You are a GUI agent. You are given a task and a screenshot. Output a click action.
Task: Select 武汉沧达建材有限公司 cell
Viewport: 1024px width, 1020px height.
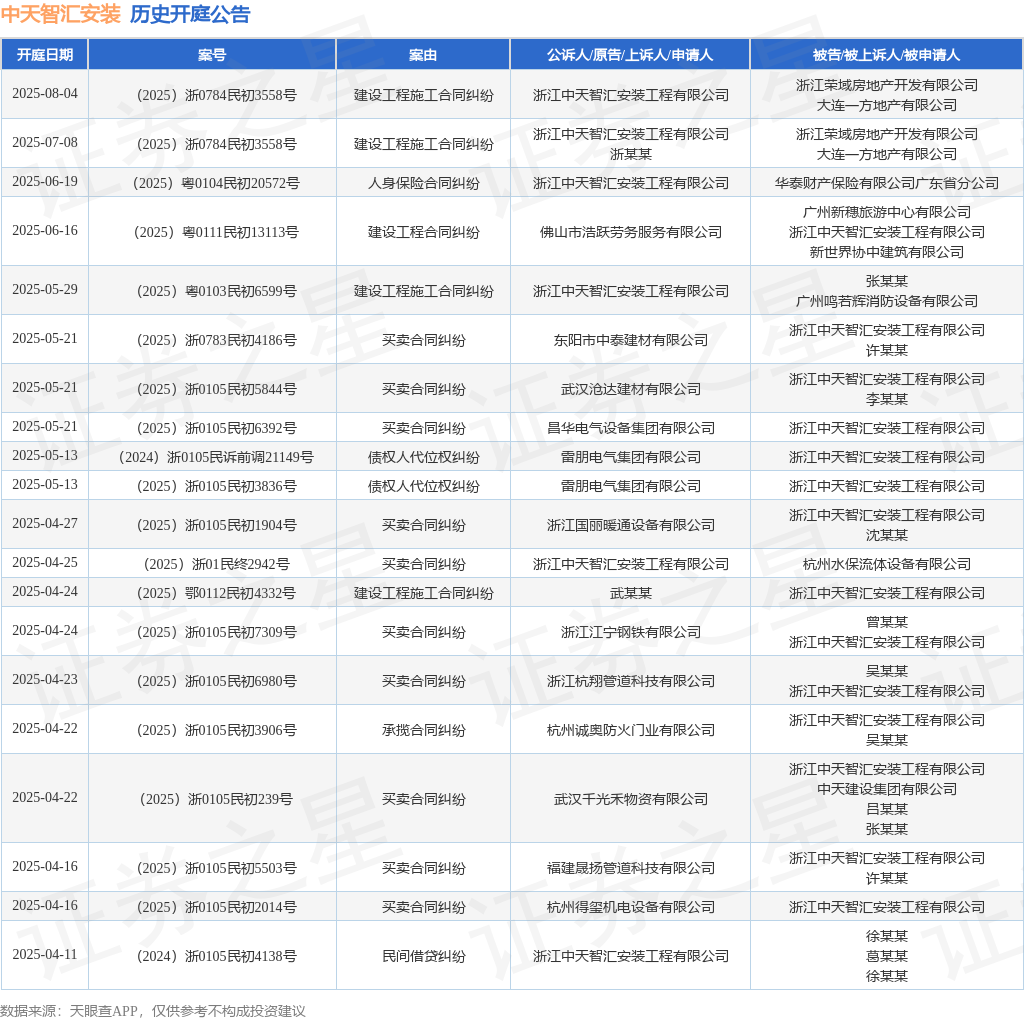click(630, 389)
